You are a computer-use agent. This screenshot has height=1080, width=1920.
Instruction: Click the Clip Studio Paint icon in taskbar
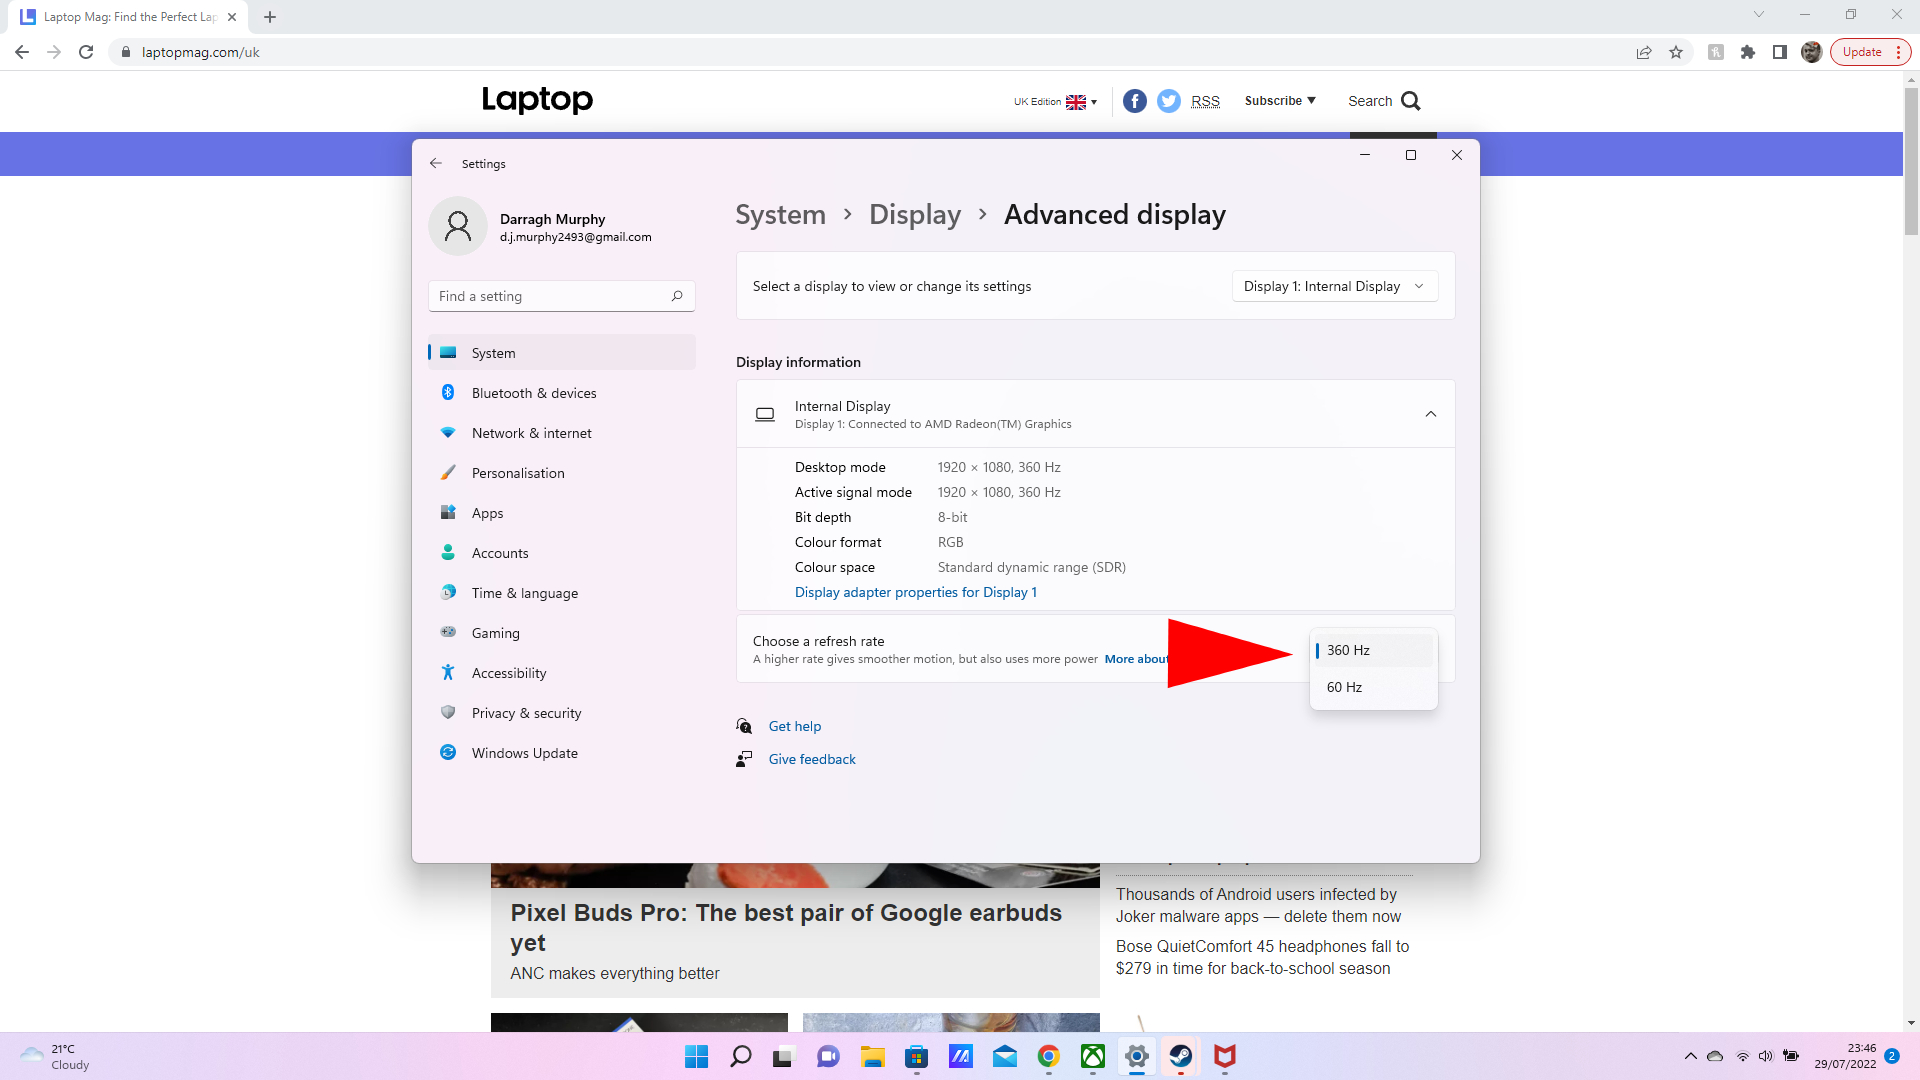(x=961, y=1055)
